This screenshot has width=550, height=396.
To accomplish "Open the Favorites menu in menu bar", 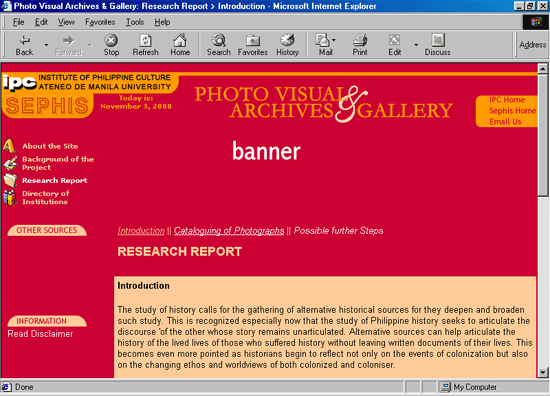I will click(100, 22).
